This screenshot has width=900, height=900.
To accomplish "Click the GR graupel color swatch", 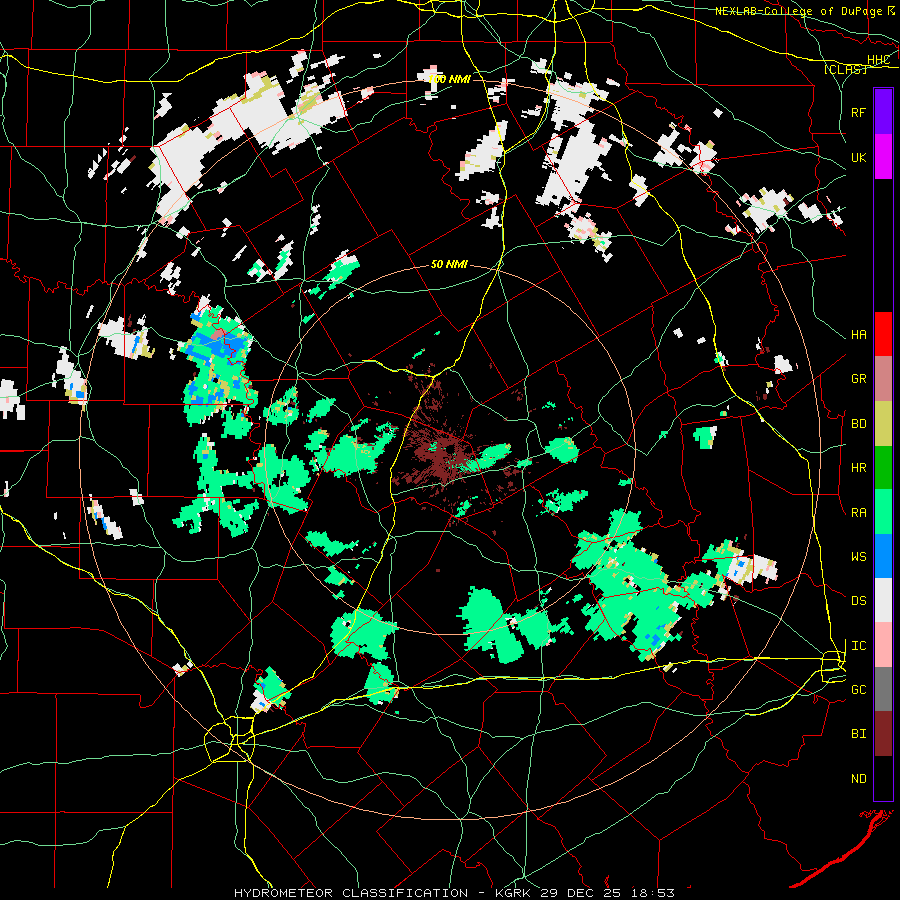I will [x=883, y=378].
